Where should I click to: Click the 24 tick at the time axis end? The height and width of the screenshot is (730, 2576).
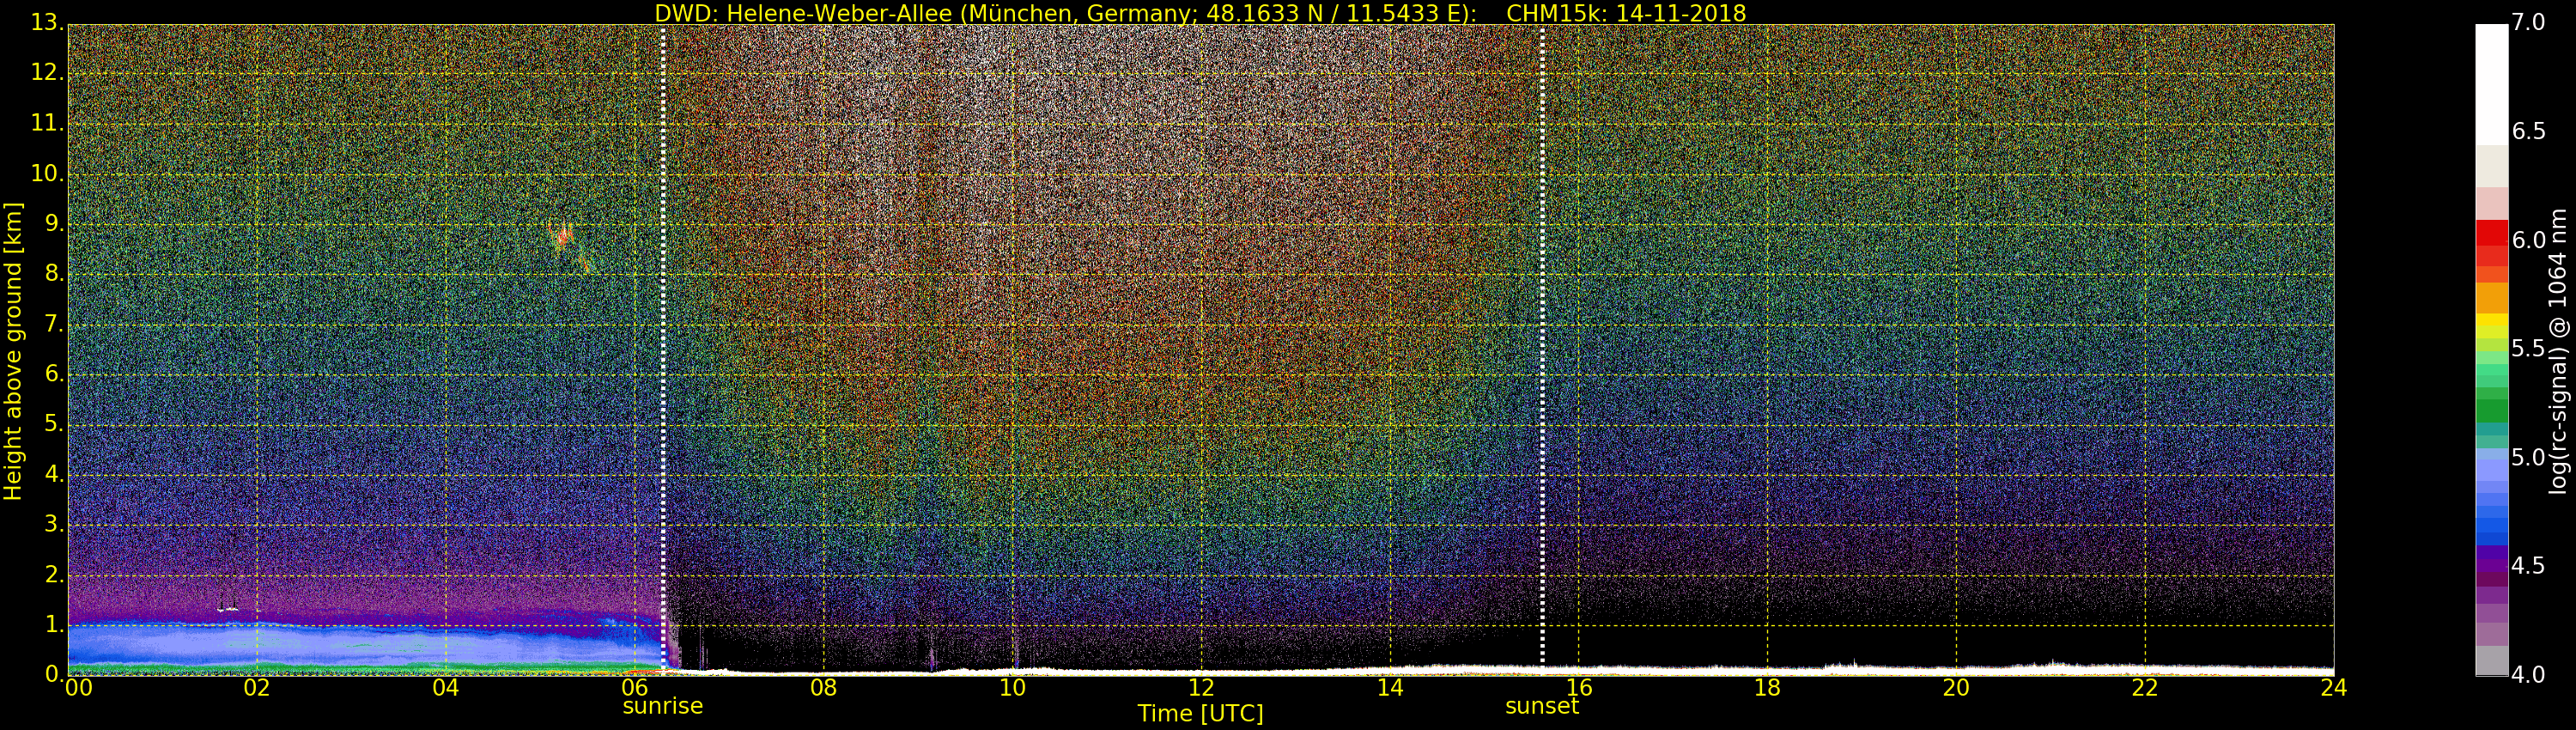2333,688
